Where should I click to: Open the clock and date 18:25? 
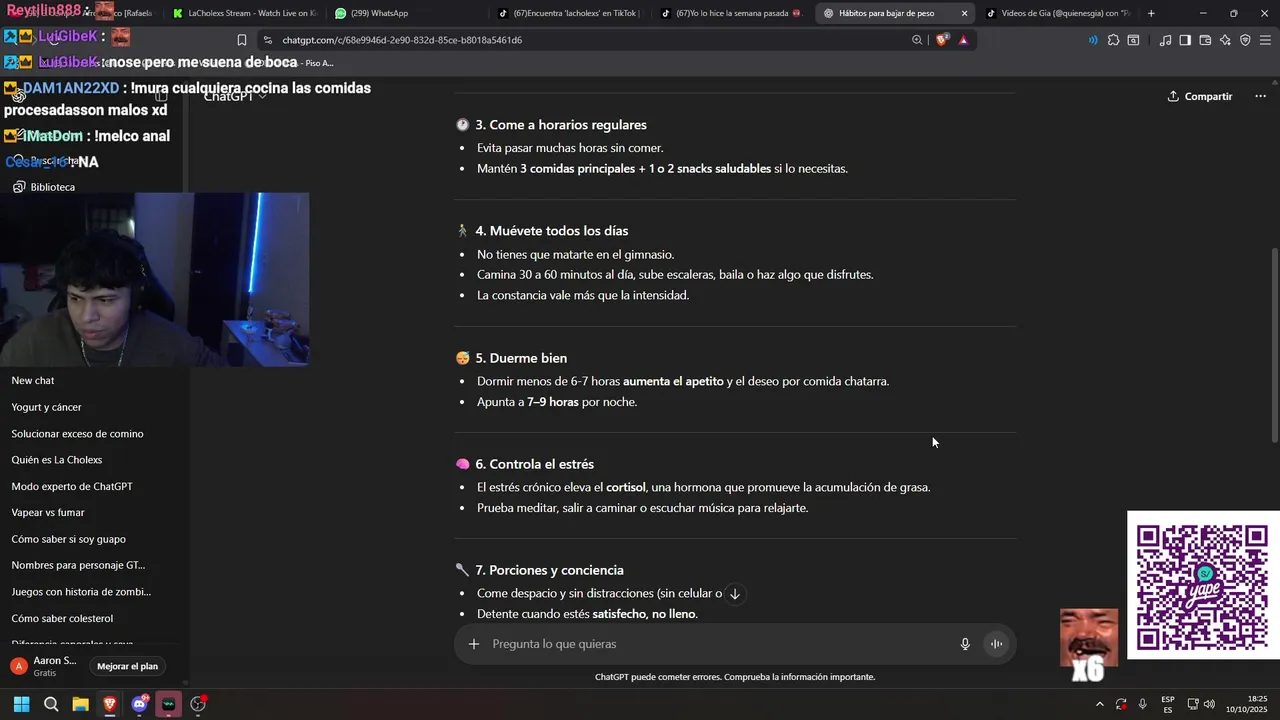click(x=1248, y=704)
